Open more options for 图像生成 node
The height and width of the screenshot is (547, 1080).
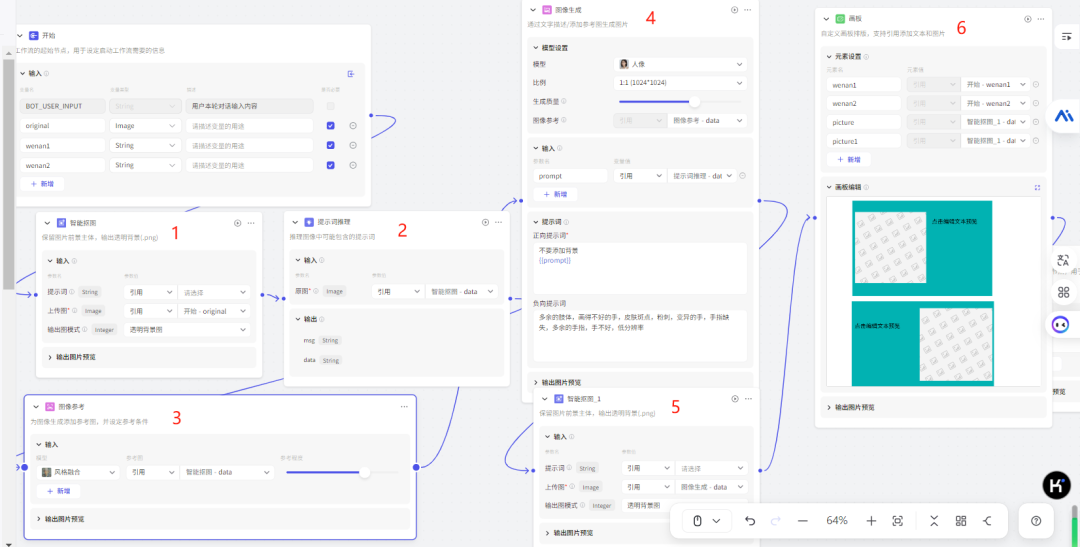[x=747, y=10]
